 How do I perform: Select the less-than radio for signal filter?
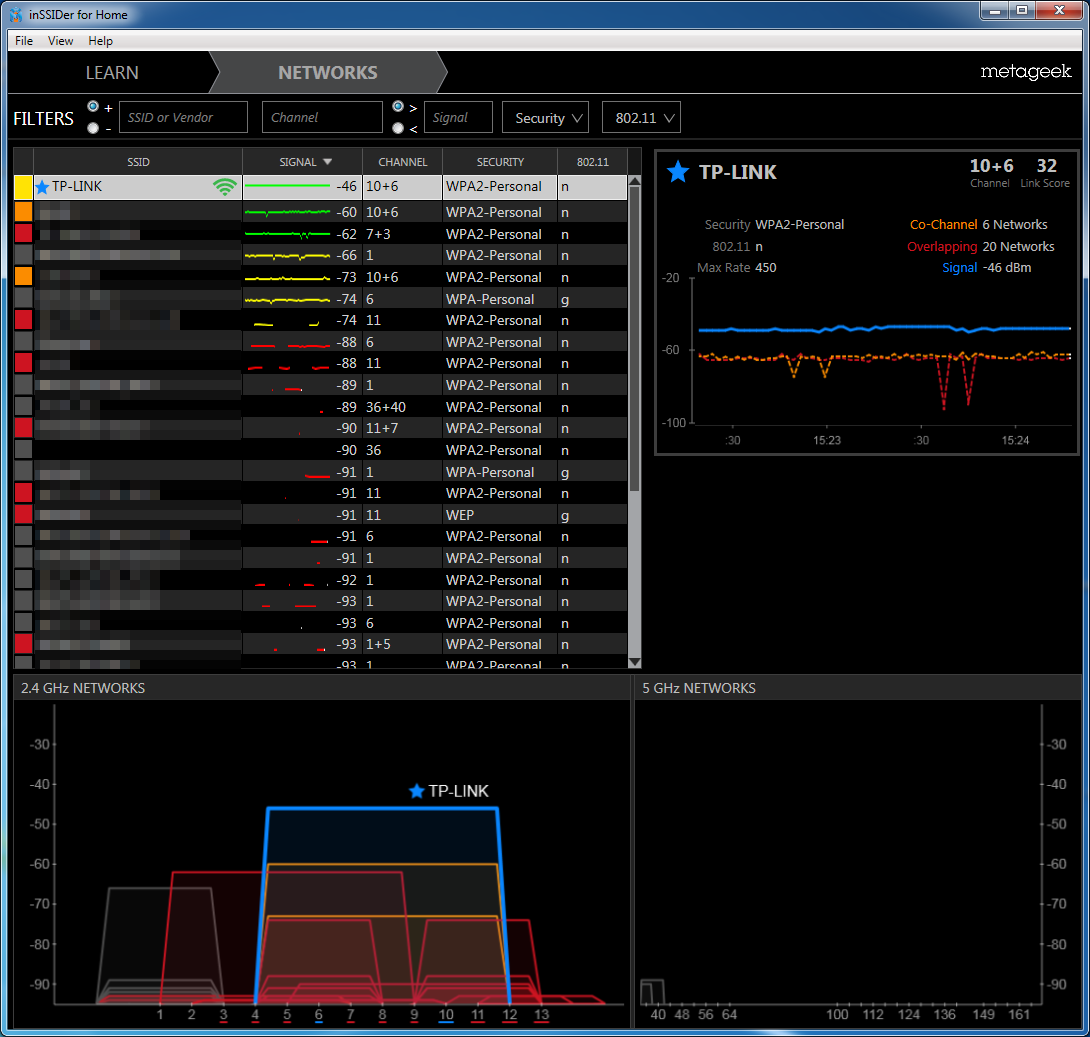click(398, 128)
